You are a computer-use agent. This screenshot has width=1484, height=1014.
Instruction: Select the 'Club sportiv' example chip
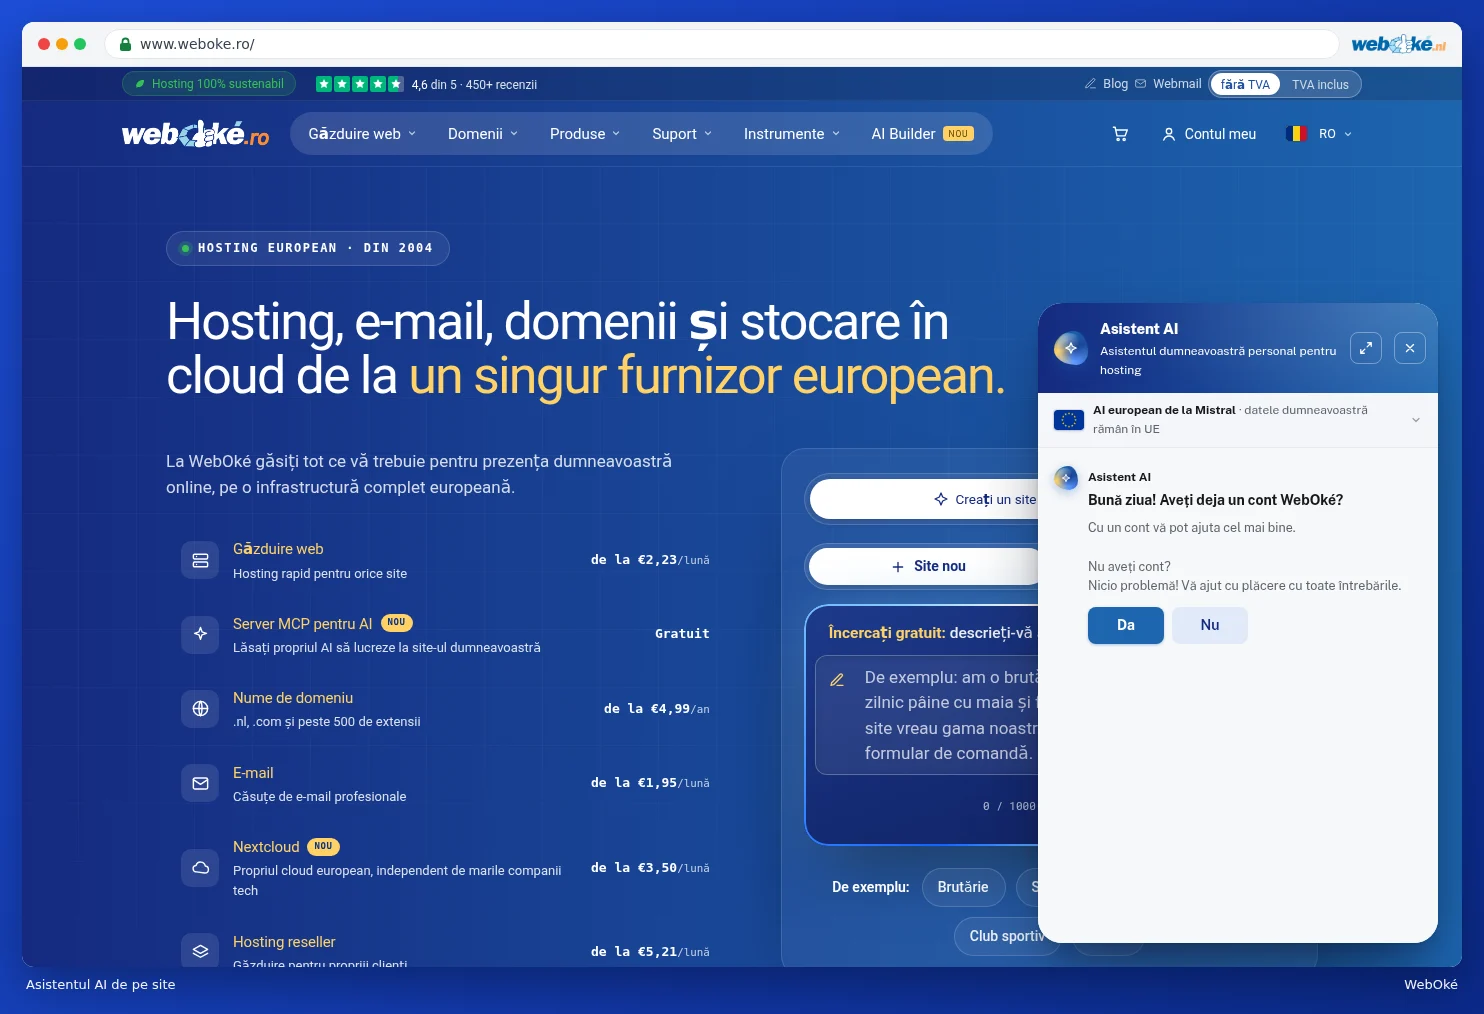click(x=1000, y=936)
